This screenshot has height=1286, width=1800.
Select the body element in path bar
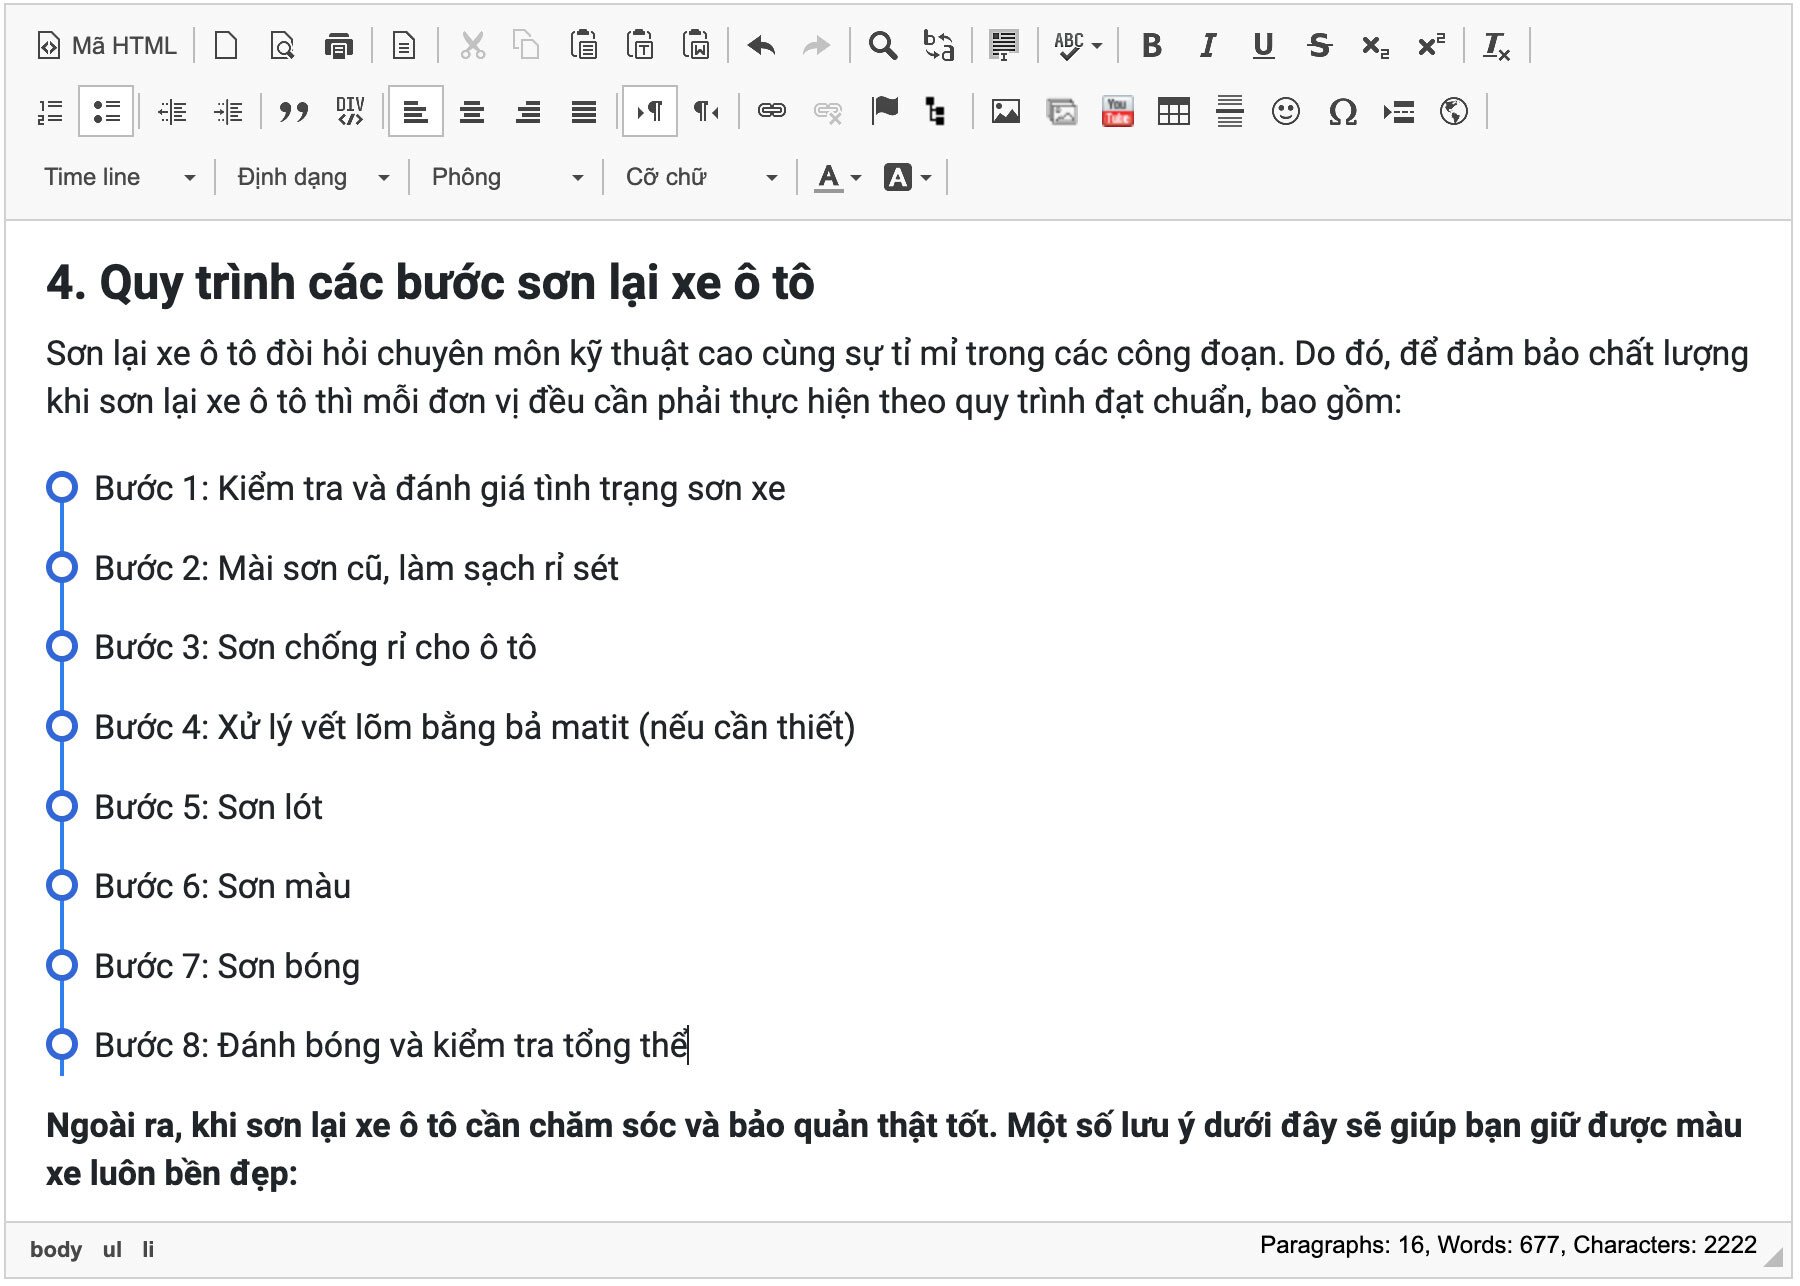[56, 1249]
